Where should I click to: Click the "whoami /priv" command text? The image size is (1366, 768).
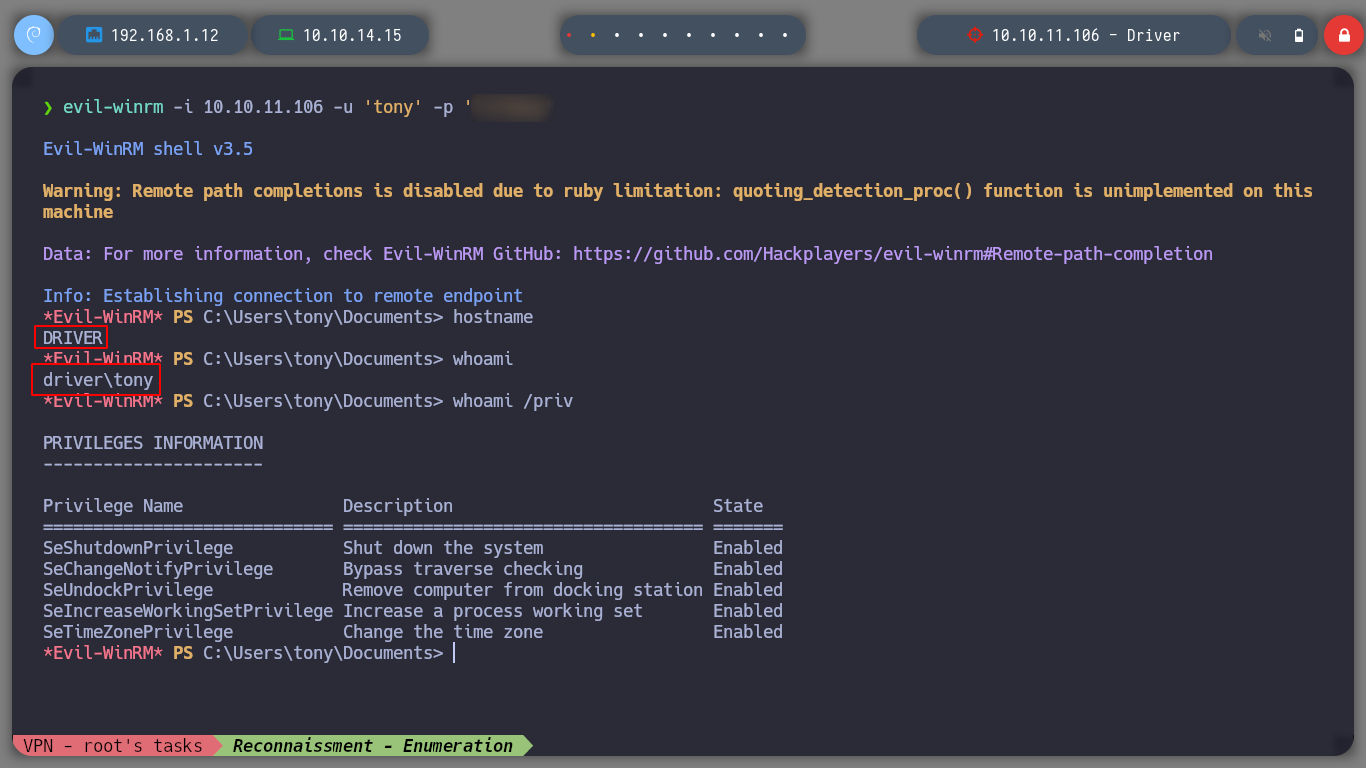click(x=513, y=401)
